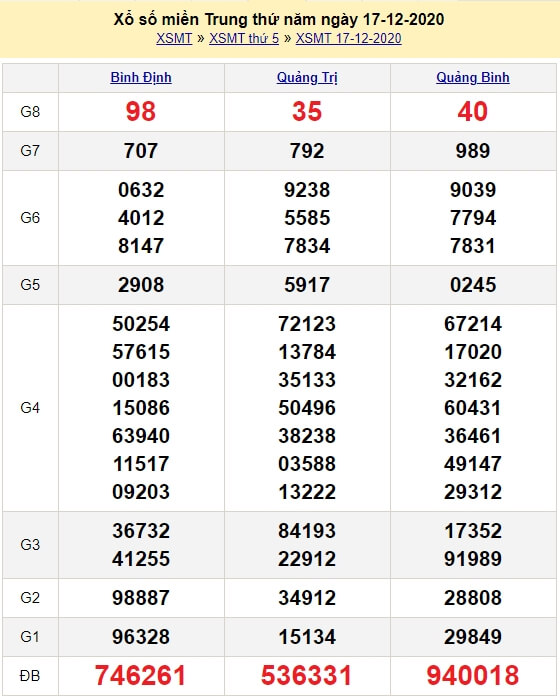Select Quảng Trị special prize 536331
Screen dimensions: 560x696
[307, 676]
